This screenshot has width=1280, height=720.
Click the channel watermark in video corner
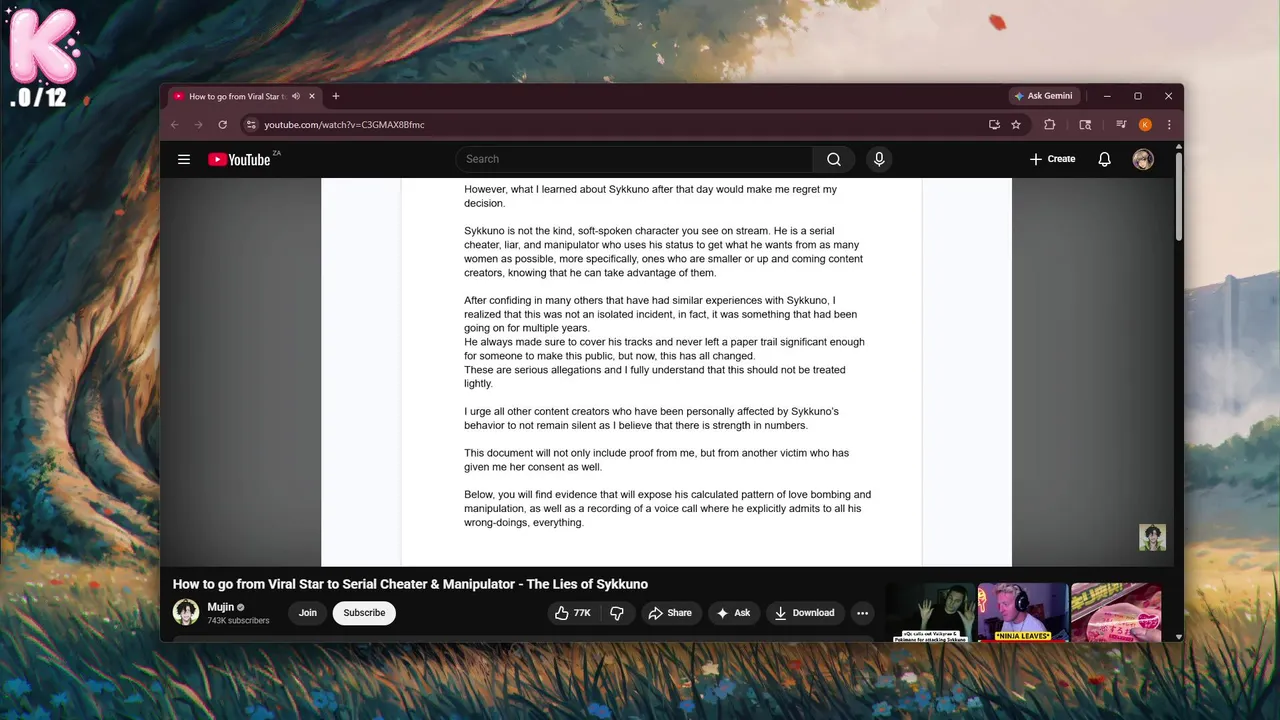coord(1152,537)
